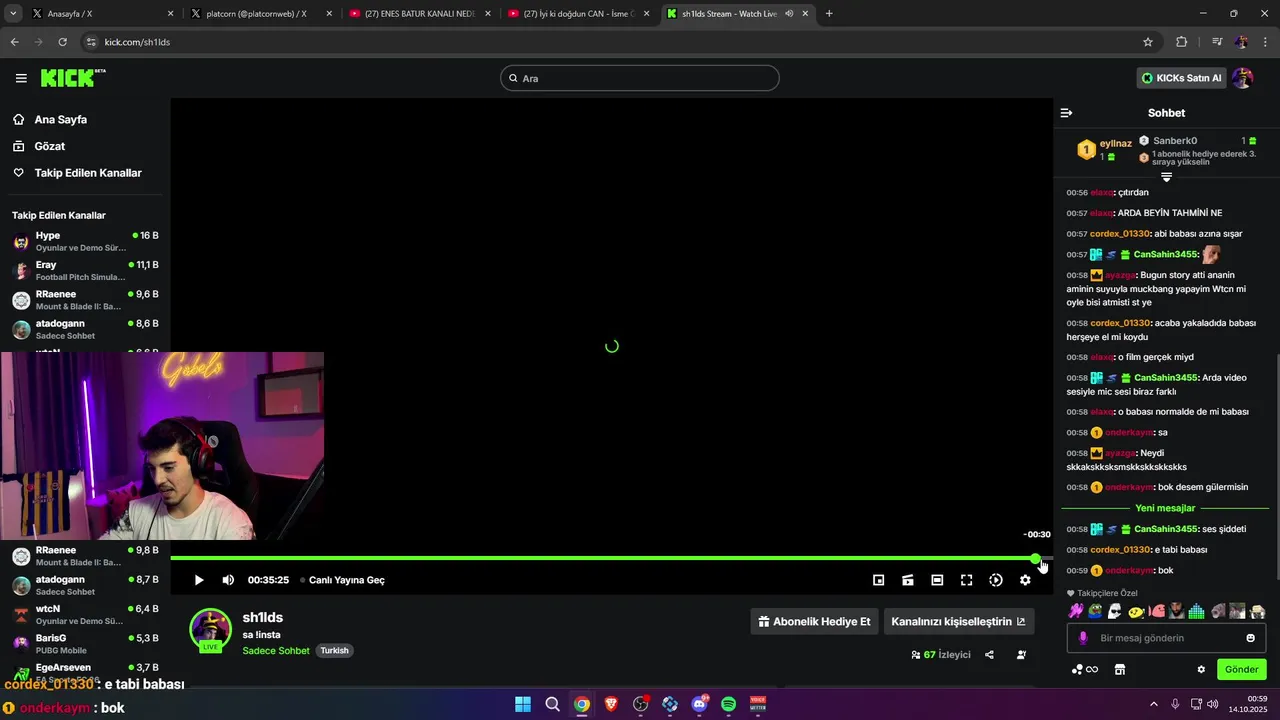Switch to the ENES BATUR YouTube tab

click(x=420, y=14)
